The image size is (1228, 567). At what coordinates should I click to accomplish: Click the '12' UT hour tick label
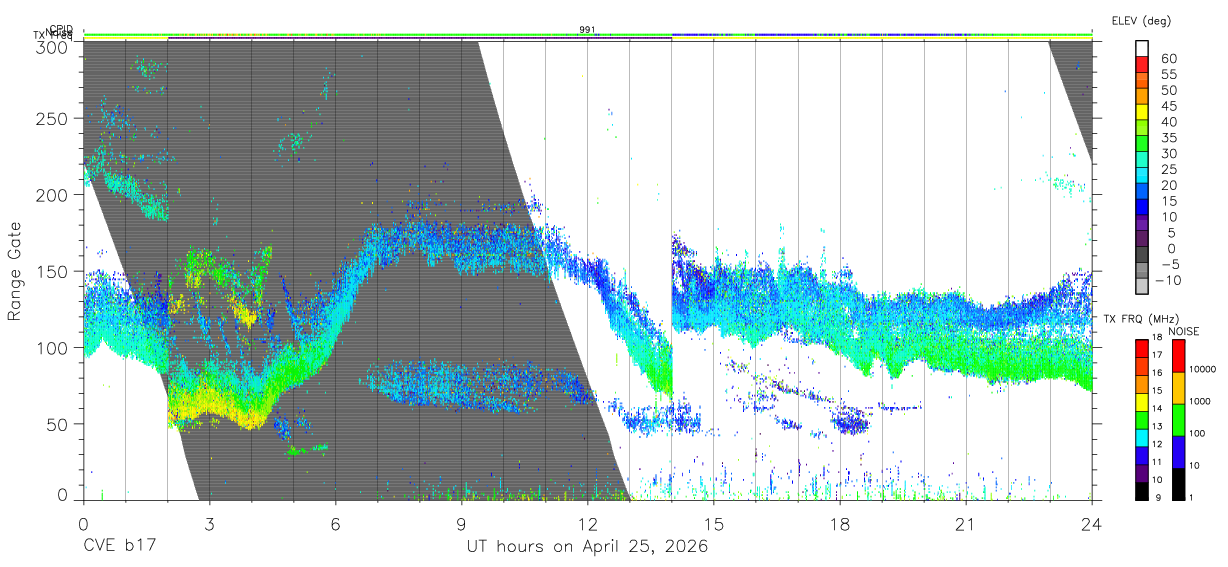[587, 524]
